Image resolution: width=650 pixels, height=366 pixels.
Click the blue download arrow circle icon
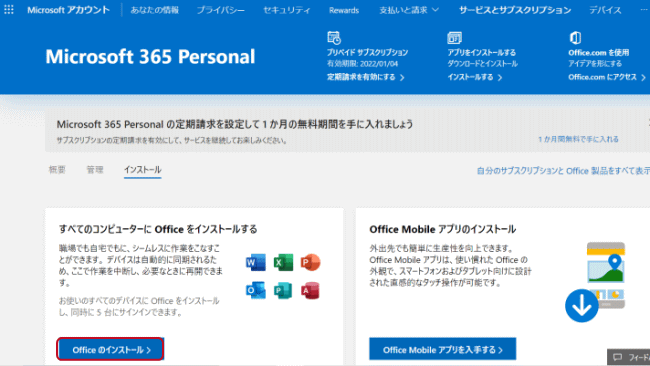tap(582, 305)
